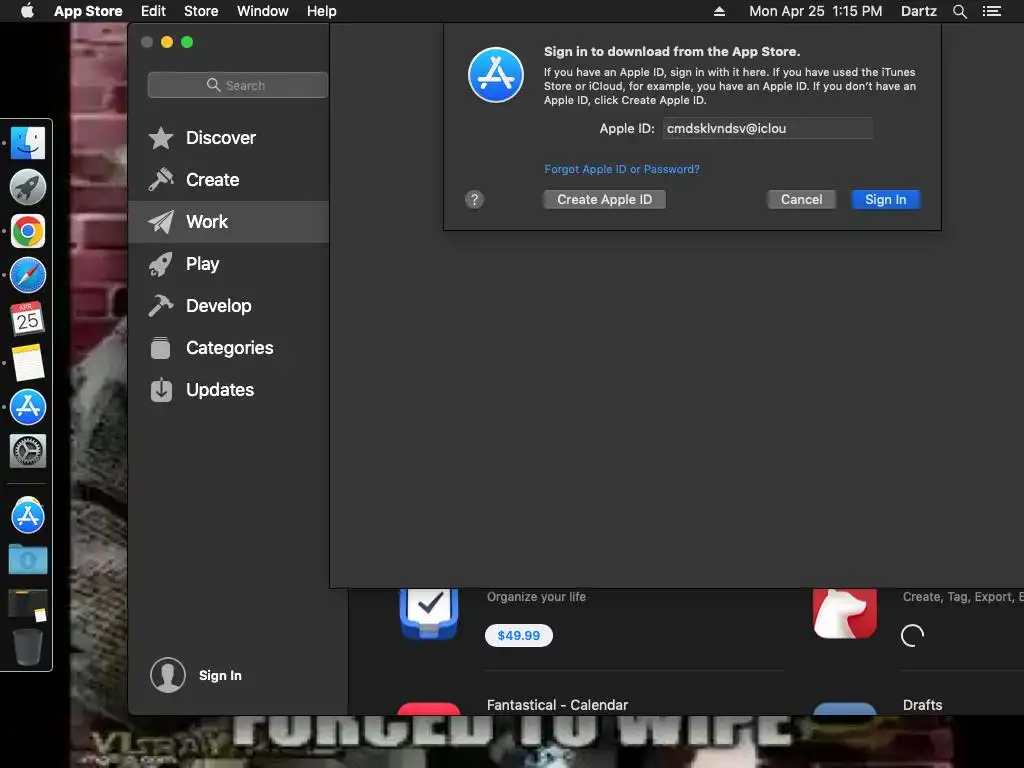Screen dimensions: 1024x768
Task: Click the to-do checkmark app icon
Action: point(429,614)
